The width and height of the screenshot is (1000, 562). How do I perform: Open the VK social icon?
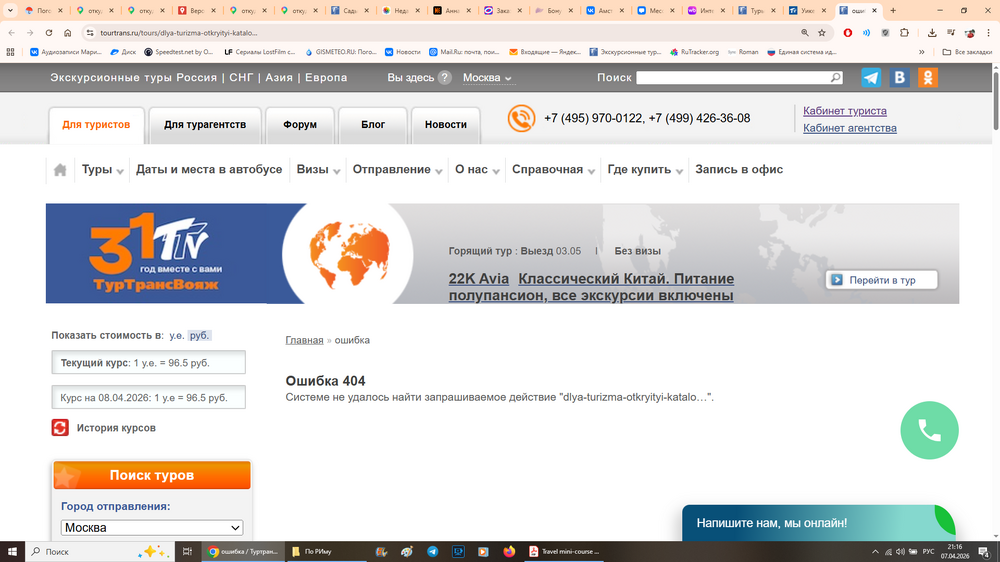[900, 78]
